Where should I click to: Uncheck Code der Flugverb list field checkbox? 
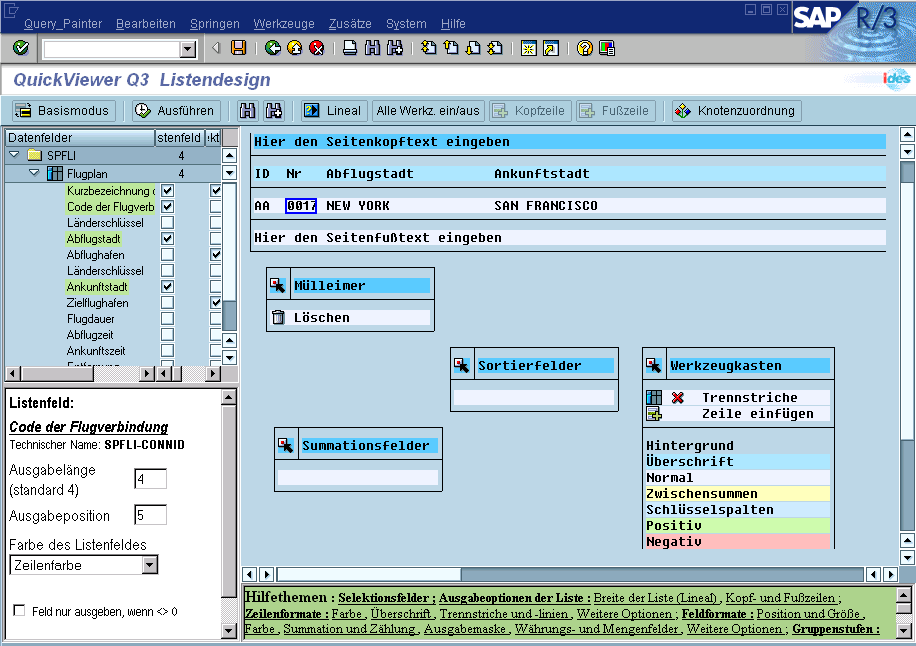coord(168,206)
